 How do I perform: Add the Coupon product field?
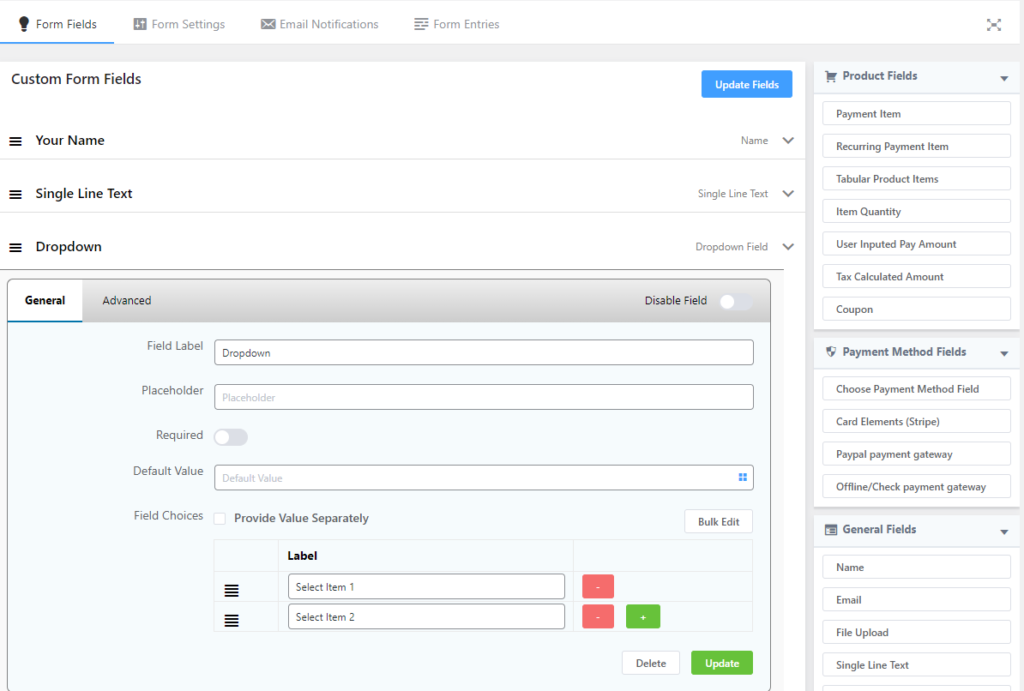click(916, 310)
